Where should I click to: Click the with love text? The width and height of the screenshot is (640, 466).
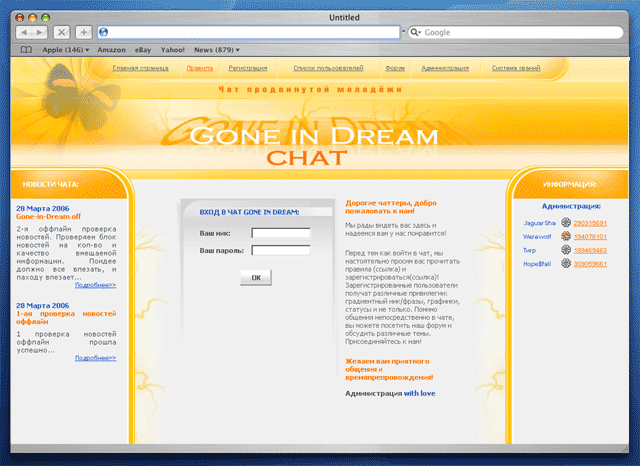point(420,393)
